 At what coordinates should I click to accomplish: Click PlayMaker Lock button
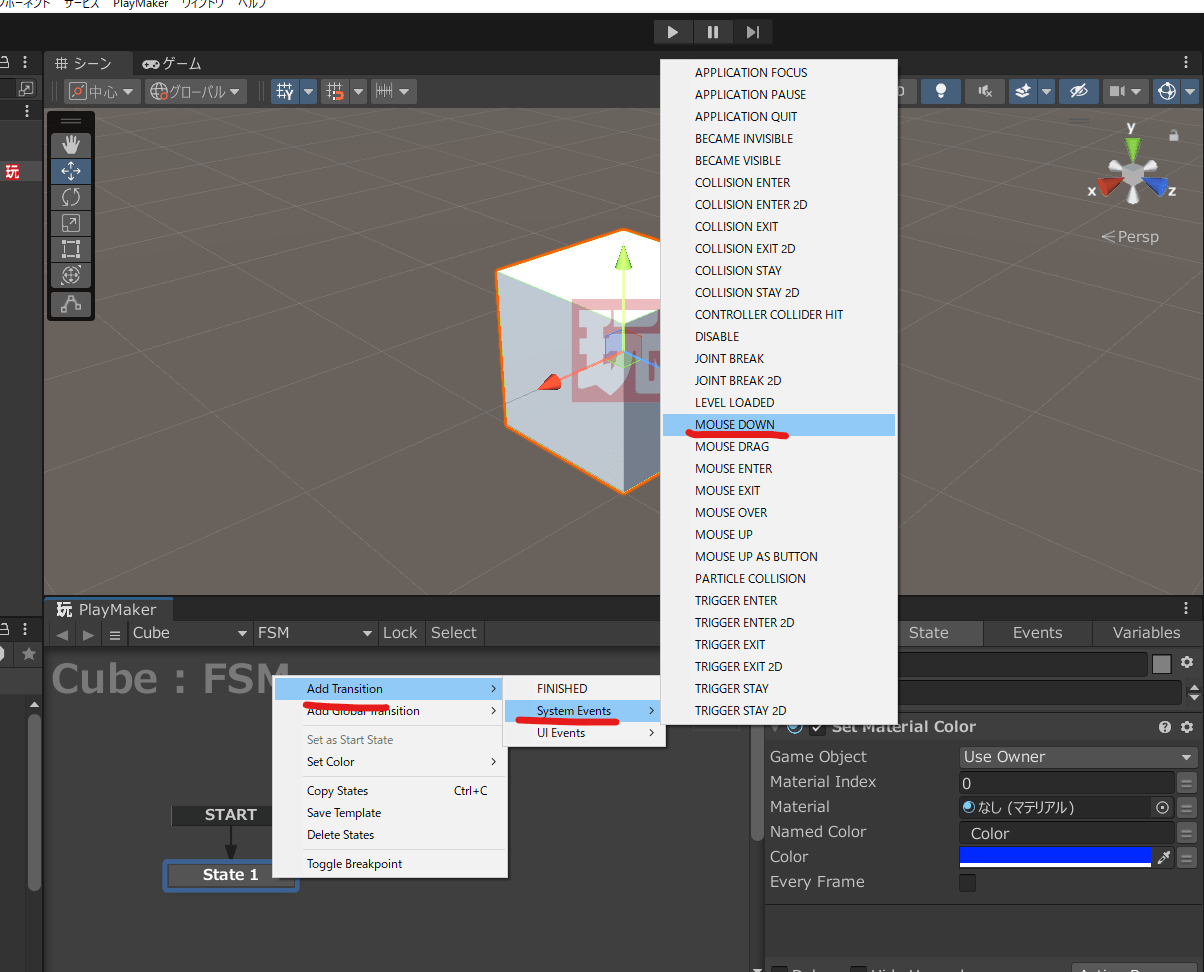pyautogui.click(x=400, y=633)
